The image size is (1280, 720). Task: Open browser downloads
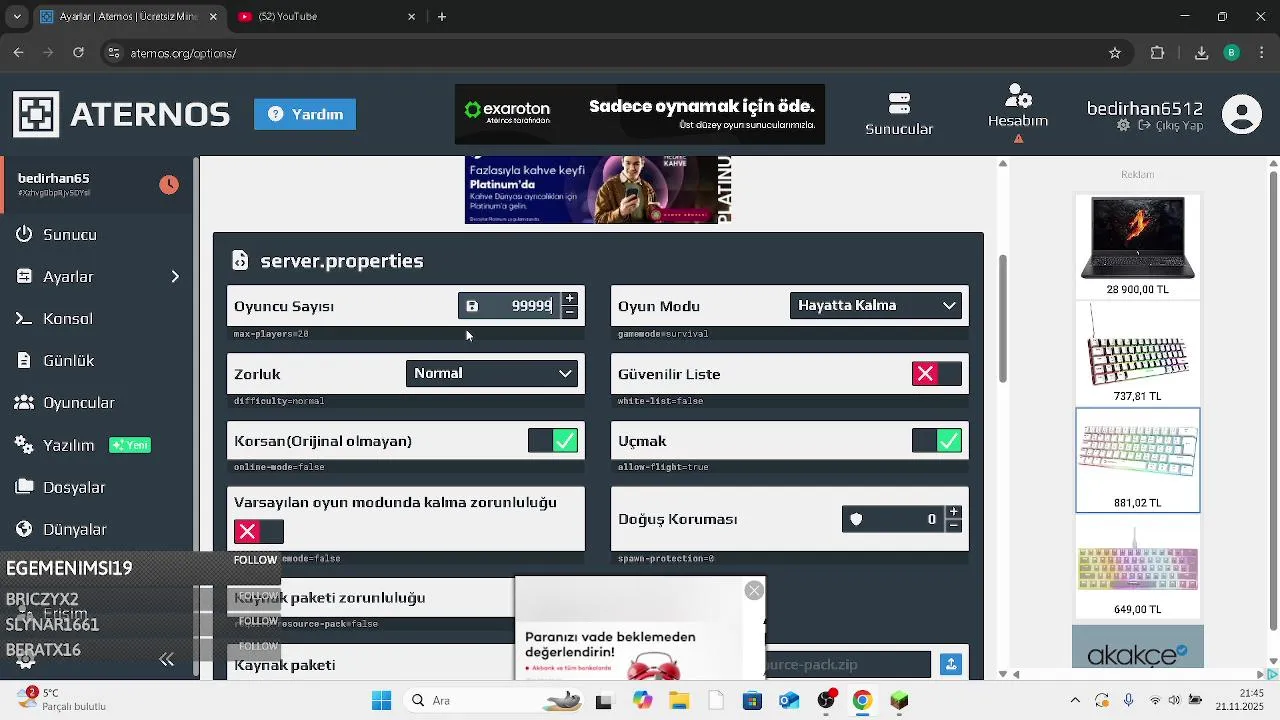(1202, 53)
